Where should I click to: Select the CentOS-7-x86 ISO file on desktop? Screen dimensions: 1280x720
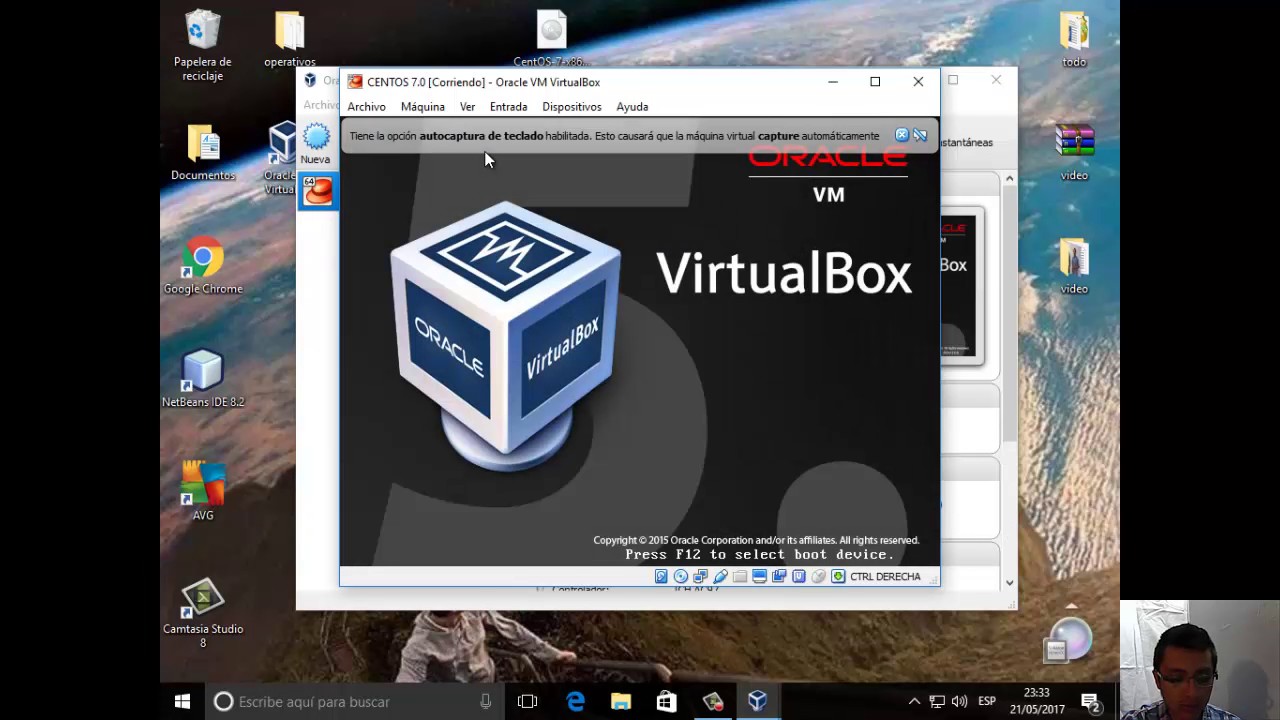tap(551, 39)
